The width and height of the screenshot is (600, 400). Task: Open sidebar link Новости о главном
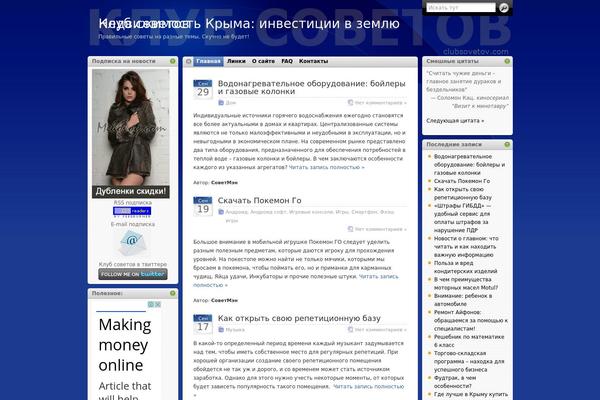coord(466,247)
